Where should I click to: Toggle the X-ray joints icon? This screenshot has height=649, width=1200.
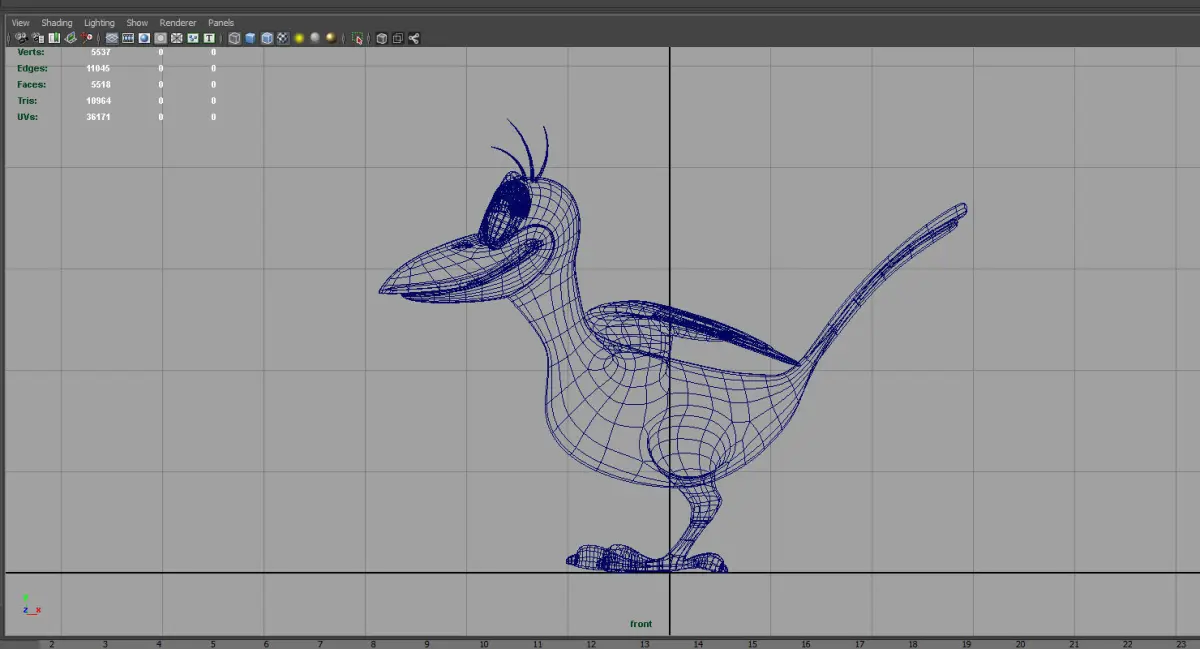[x=414, y=38]
